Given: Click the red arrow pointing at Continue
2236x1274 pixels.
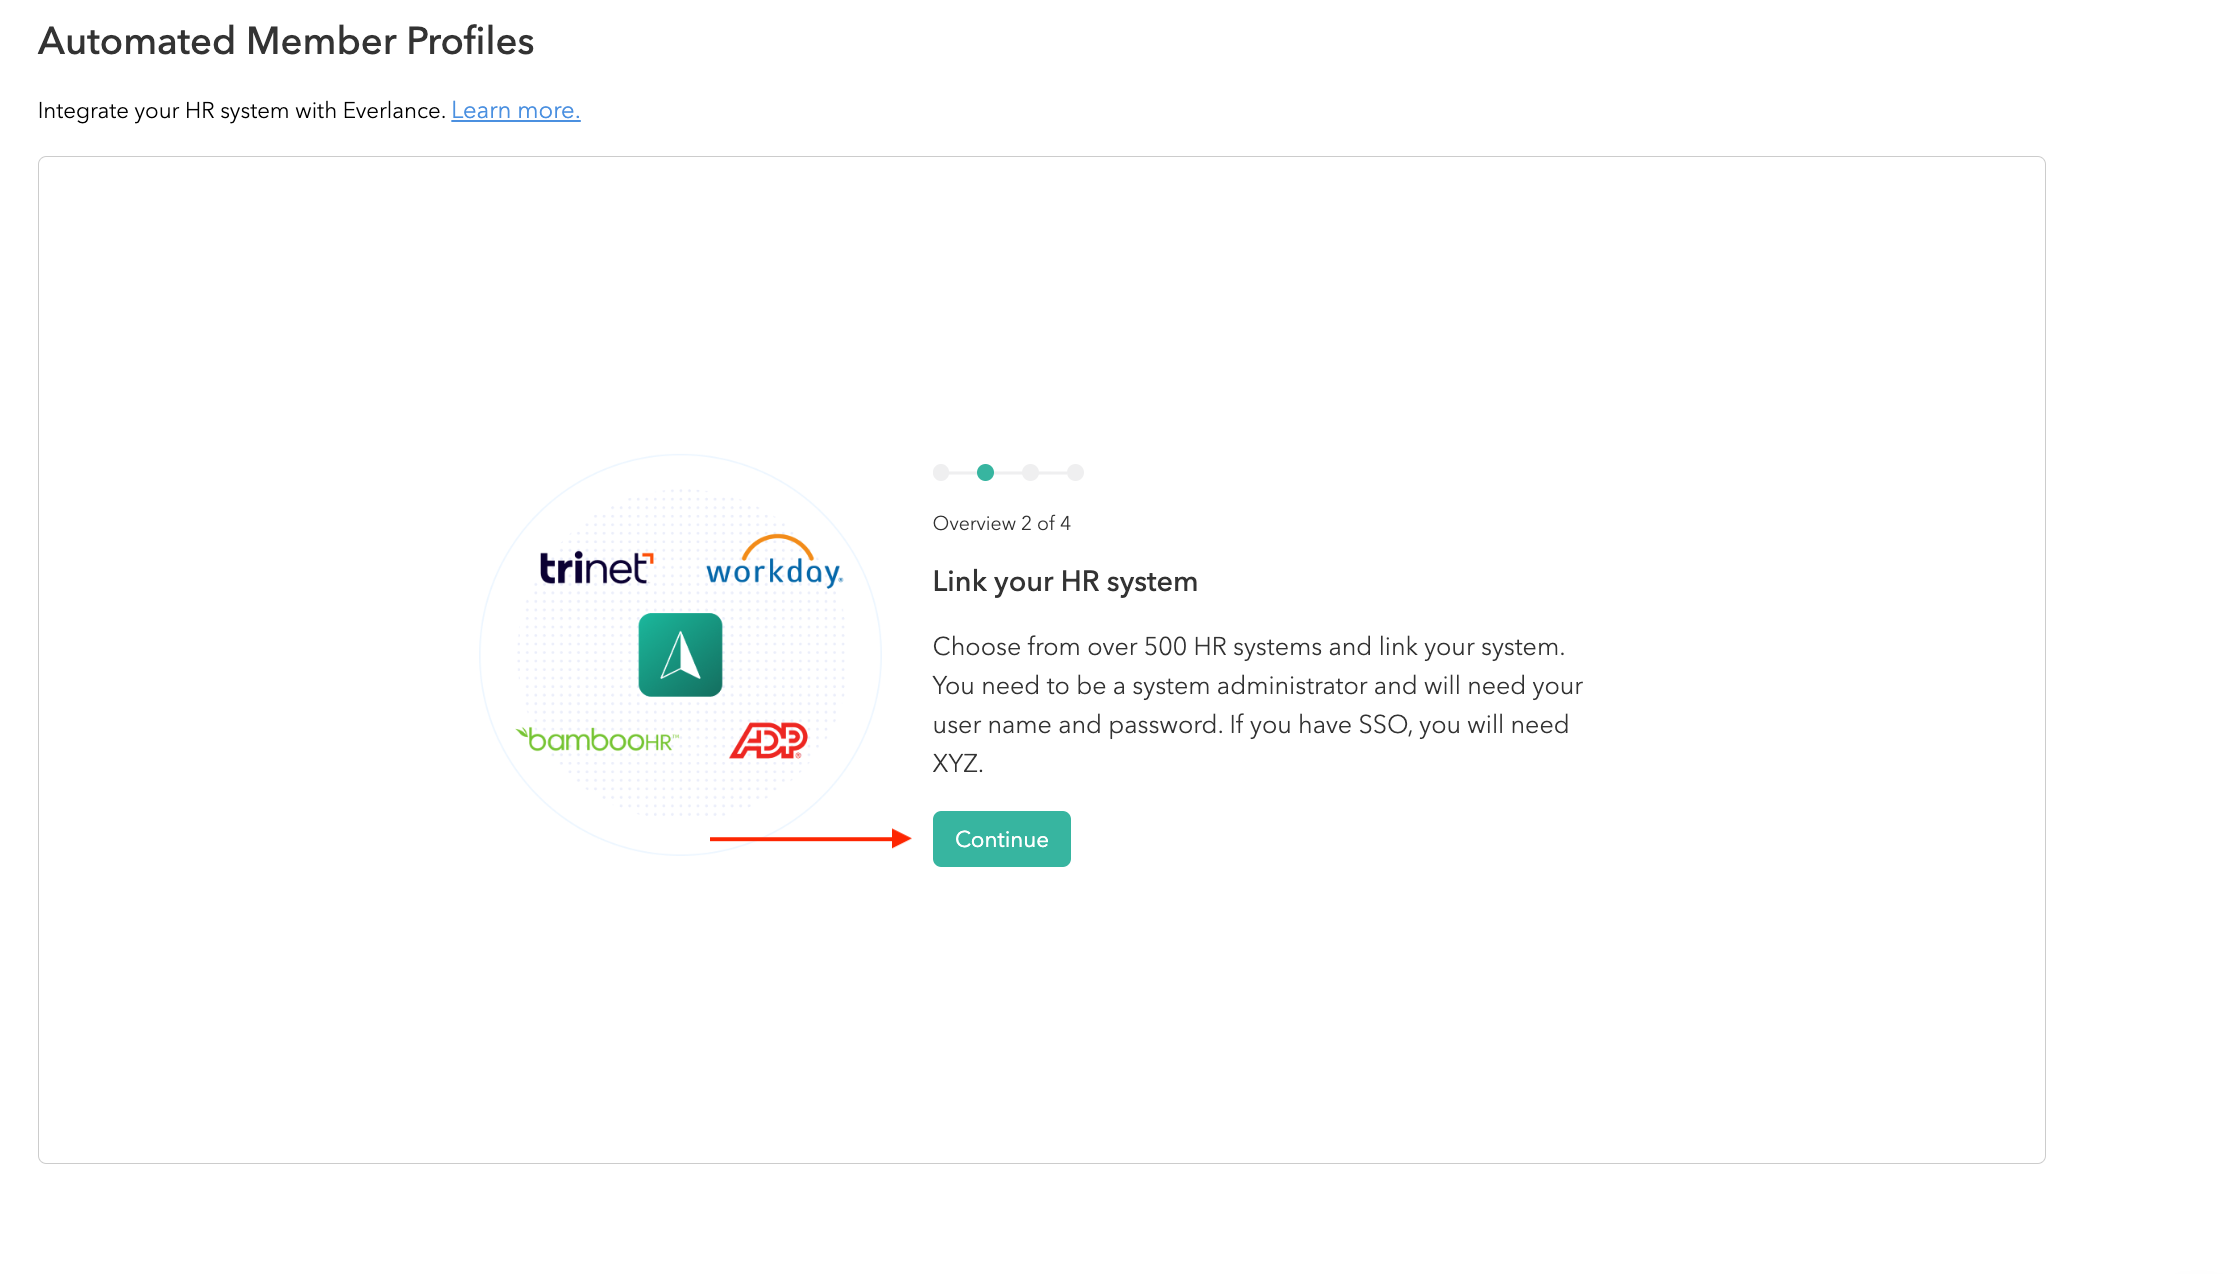Looking at the screenshot, I should tap(809, 839).
